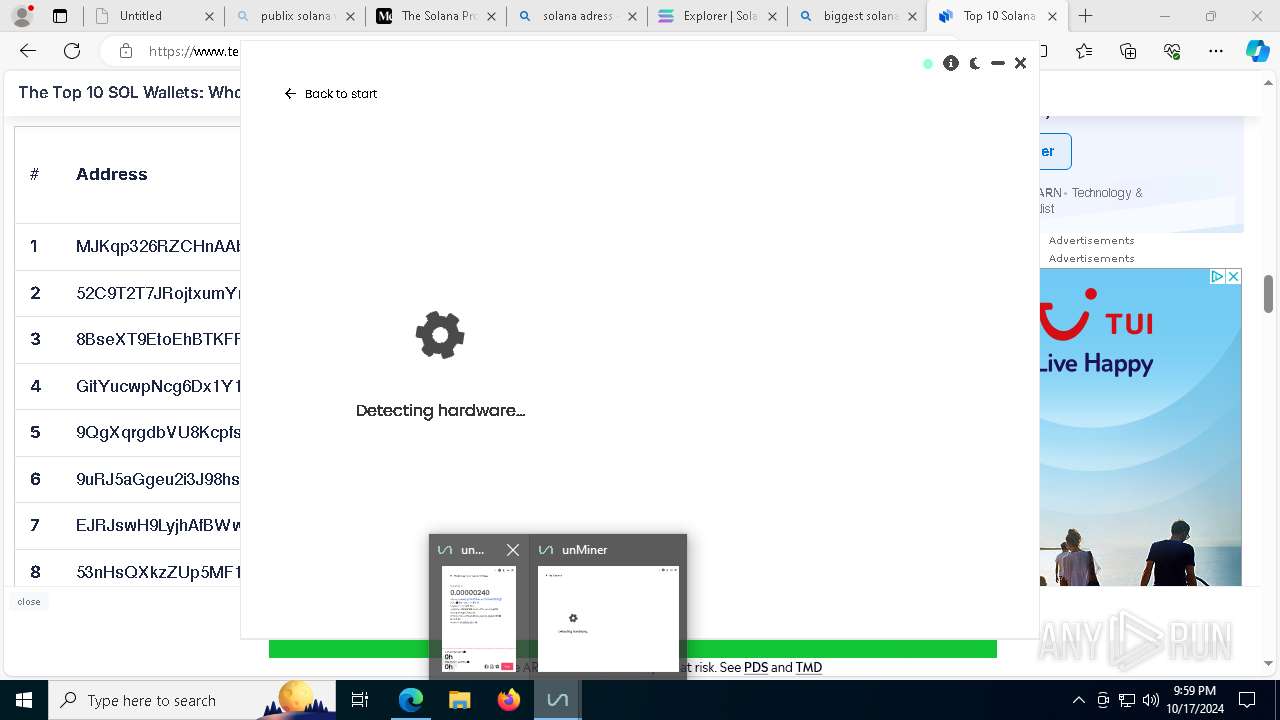Image resolution: width=1280 pixels, height=720 pixels.
Task: Click the hardware detection gear icon
Action: [x=440, y=335]
